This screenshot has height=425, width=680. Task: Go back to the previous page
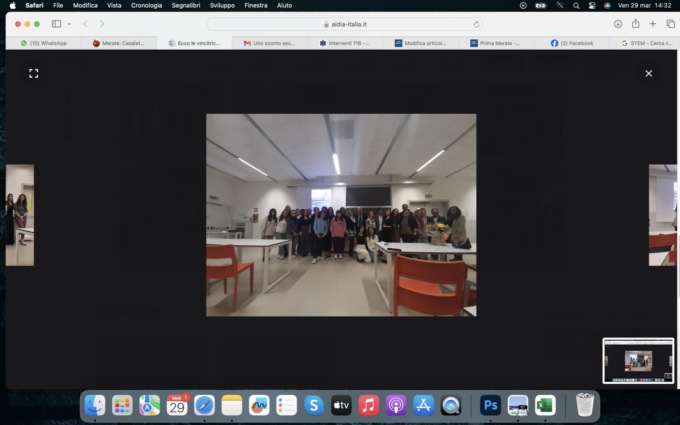point(85,24)
